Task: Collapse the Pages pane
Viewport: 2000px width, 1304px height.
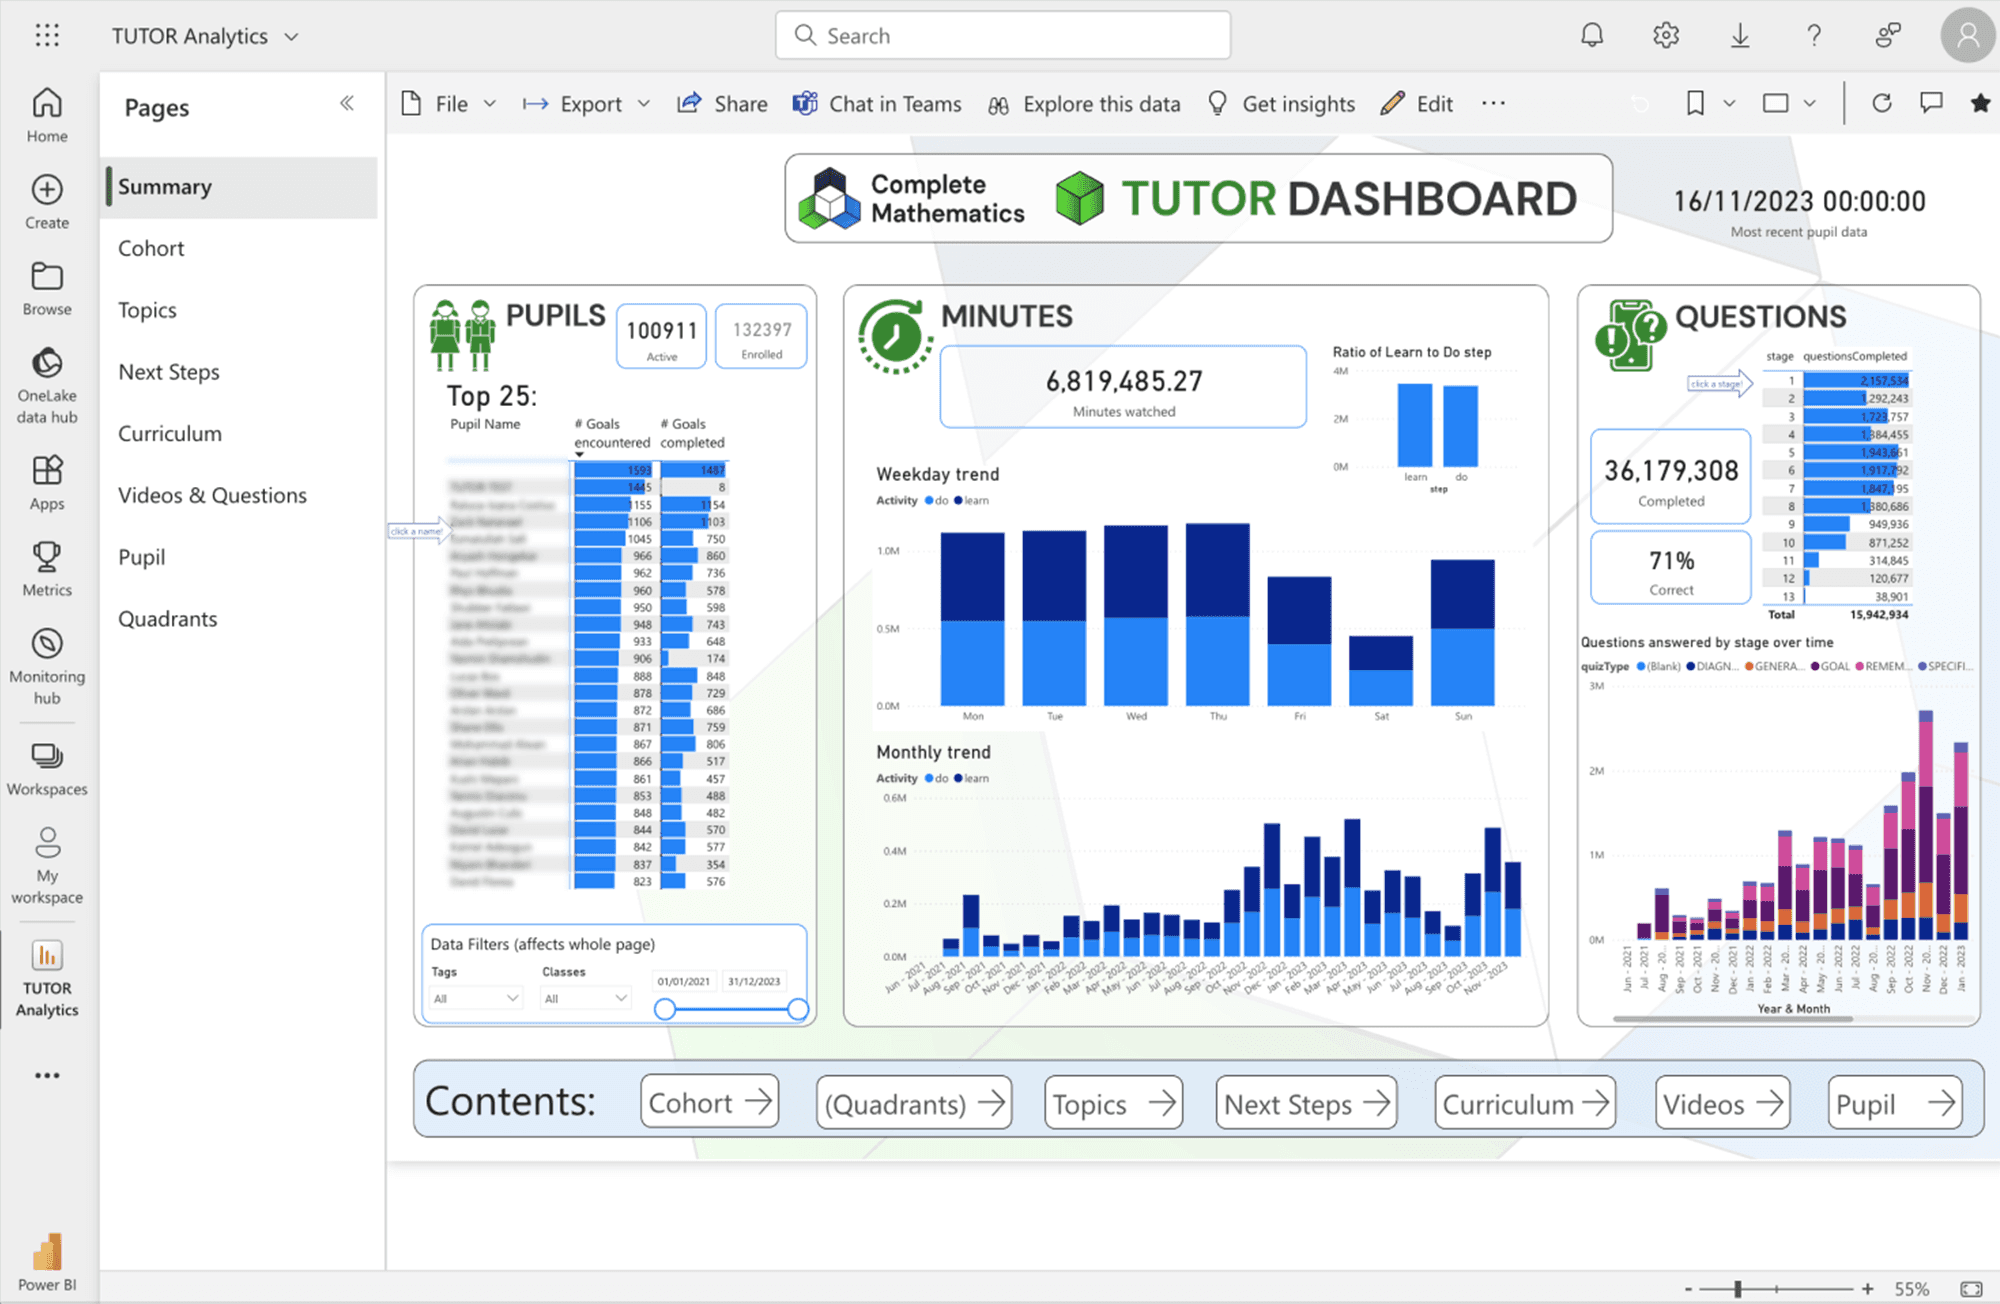Action: pos(347,103)
